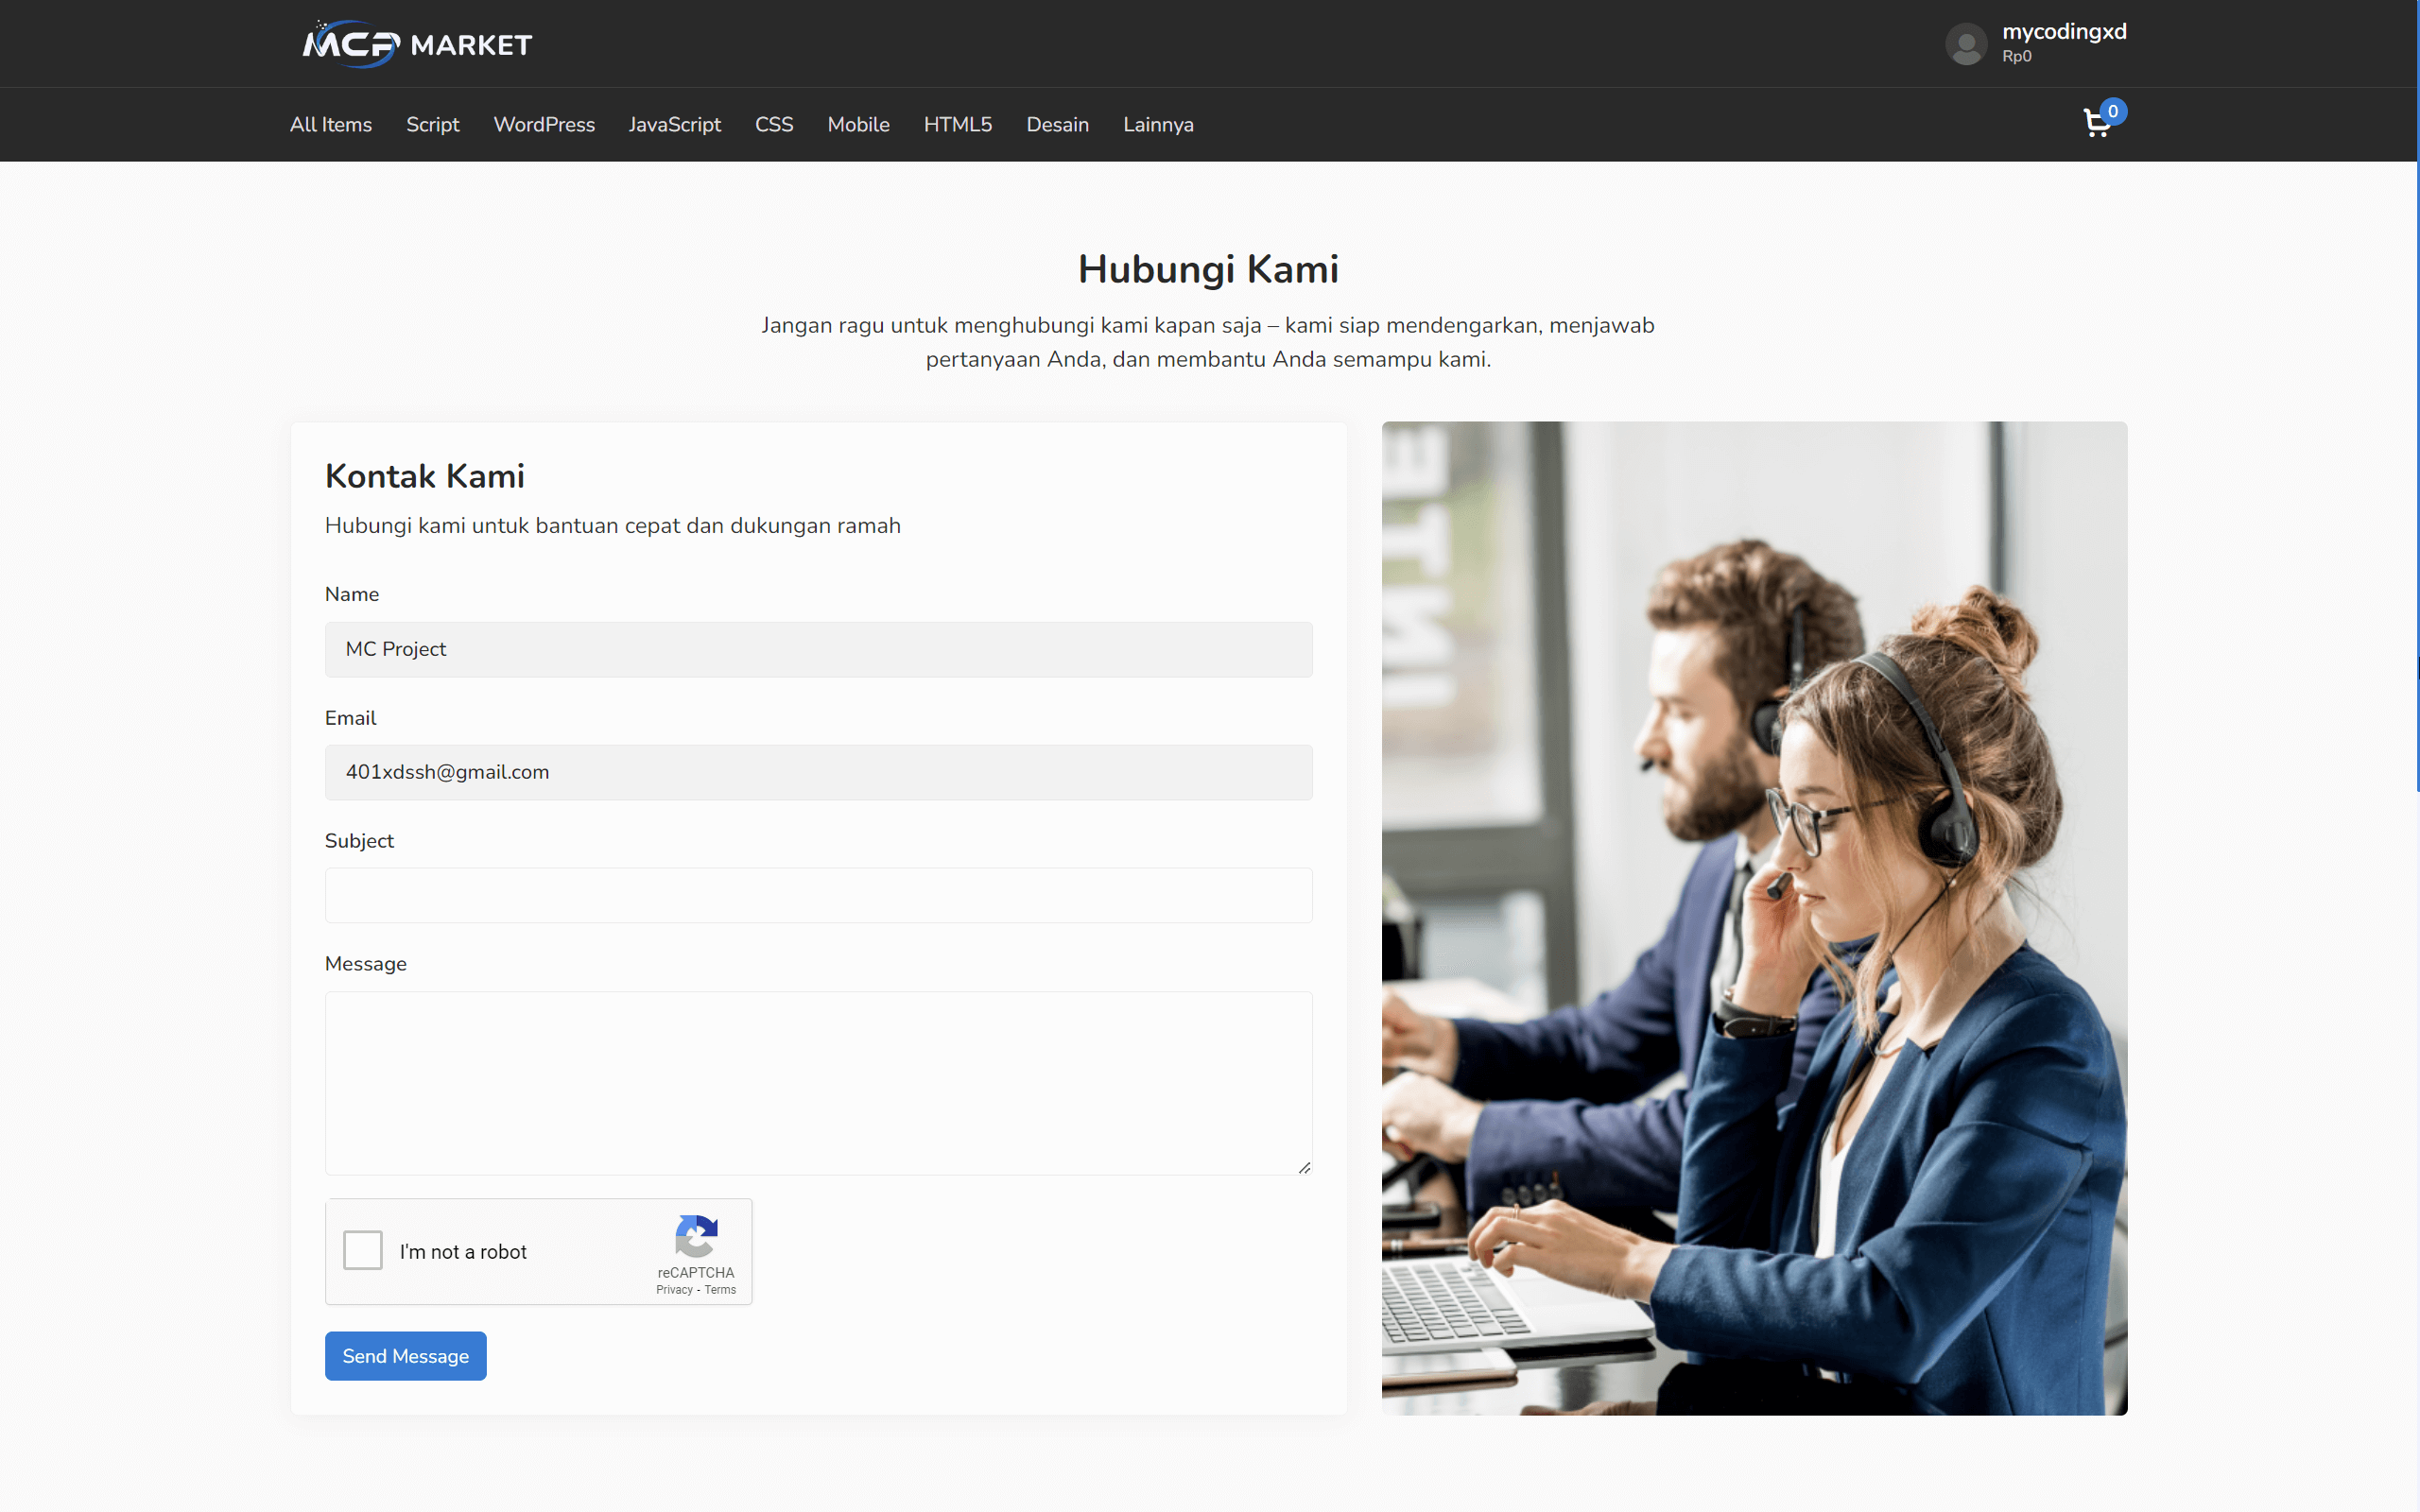The height and width of the screenshot is (1512, 2420).
Task: Click the Name field with MC Project
Action: click(819, 649)
